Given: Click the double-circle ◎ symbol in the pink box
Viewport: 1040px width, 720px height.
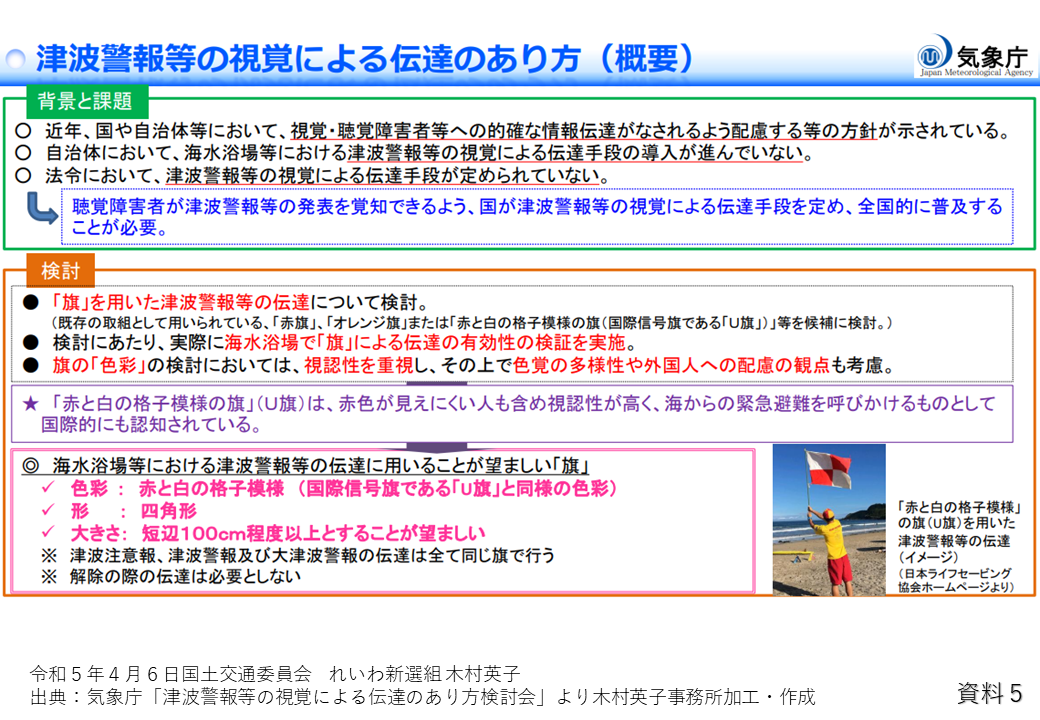Looking at the screenshot, I should pyautogui.click(x=30, y=467).
